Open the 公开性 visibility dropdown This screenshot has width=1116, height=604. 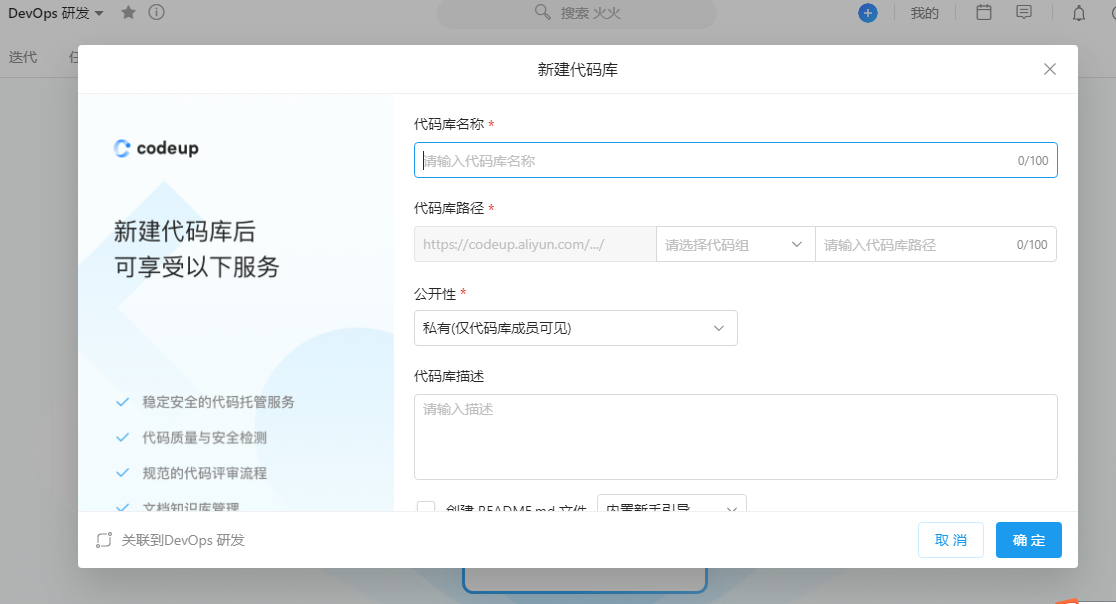tap(576, 327)
